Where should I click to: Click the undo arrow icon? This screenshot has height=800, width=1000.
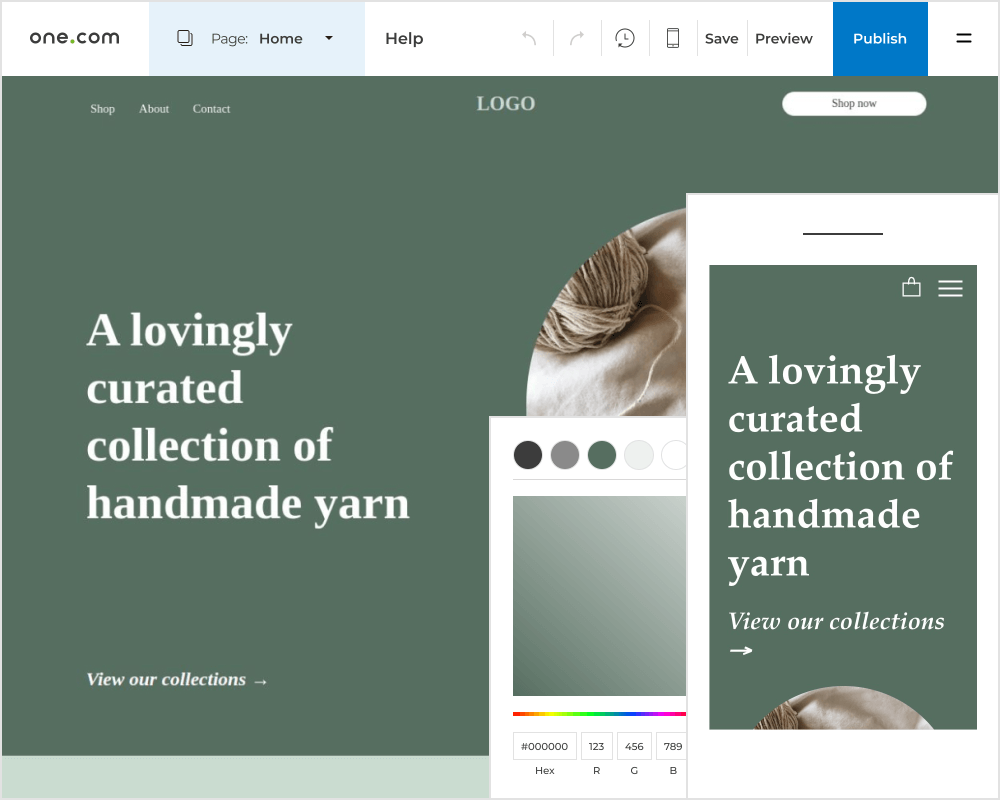pos(529,38)
